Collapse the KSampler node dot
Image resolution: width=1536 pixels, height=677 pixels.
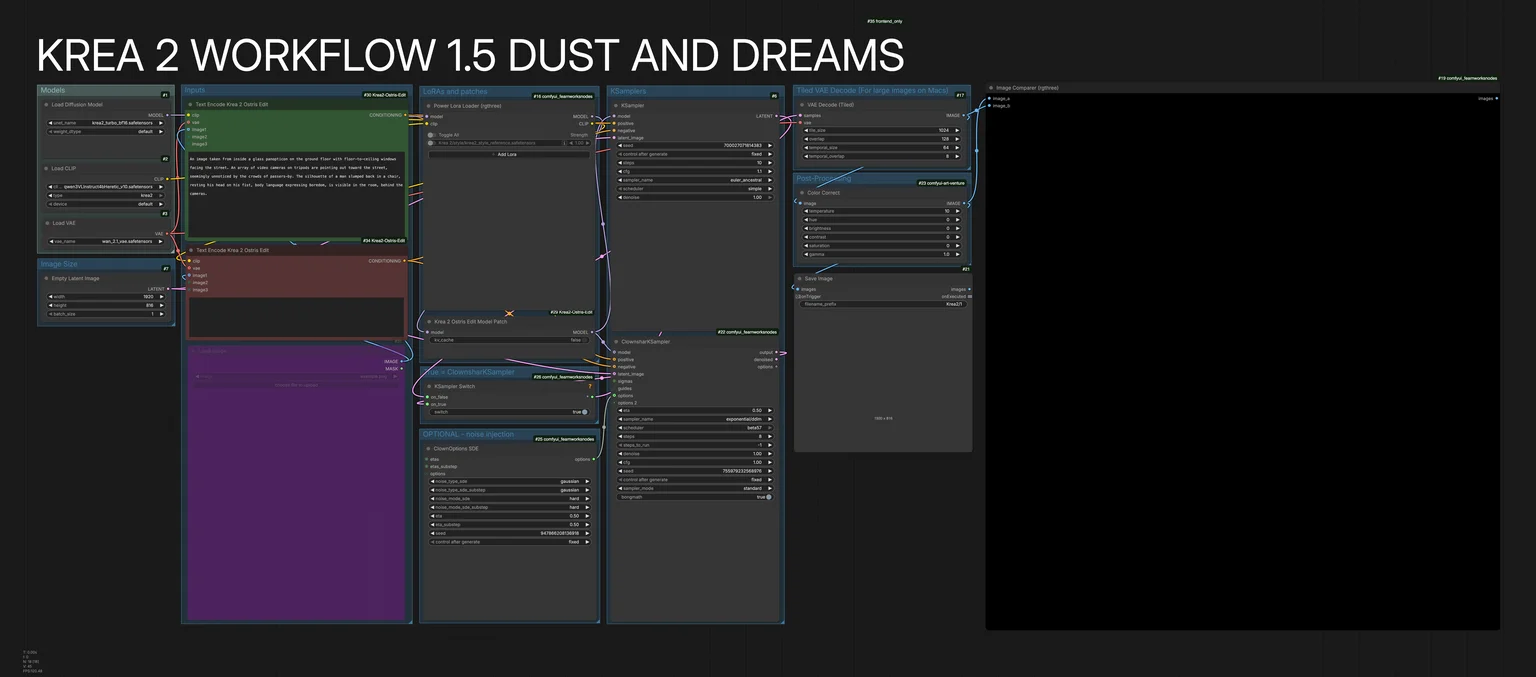click(x=615, y=105)
